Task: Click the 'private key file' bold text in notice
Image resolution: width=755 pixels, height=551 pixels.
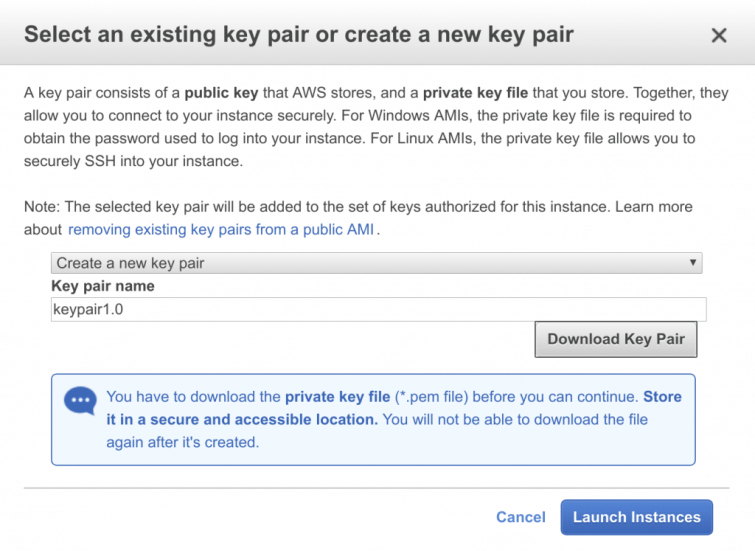Action: (338, 397)
